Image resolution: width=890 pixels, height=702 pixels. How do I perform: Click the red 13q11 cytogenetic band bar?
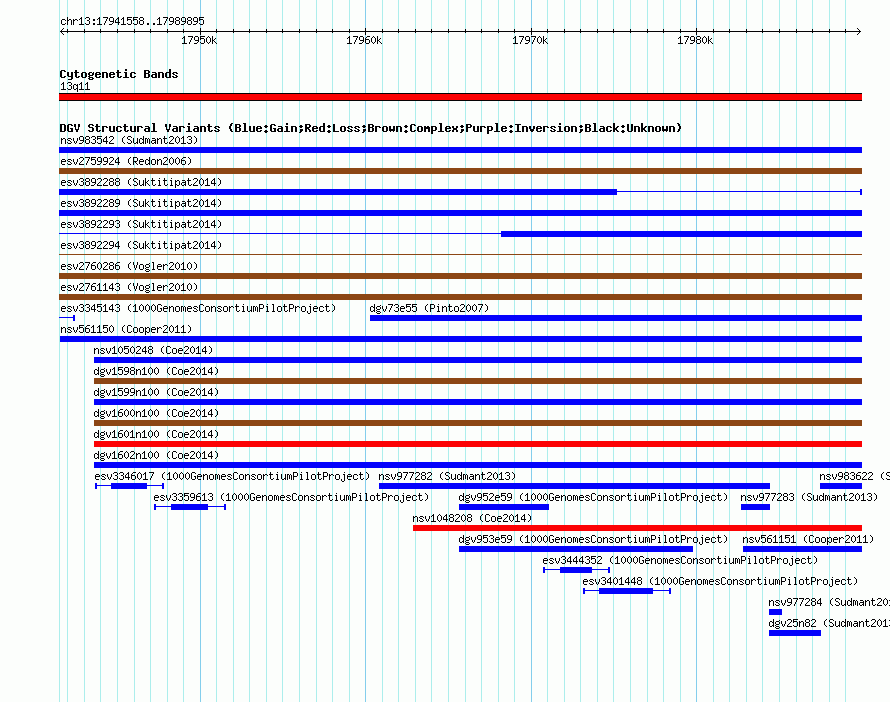pyautogui.click(x=460, y=97)
